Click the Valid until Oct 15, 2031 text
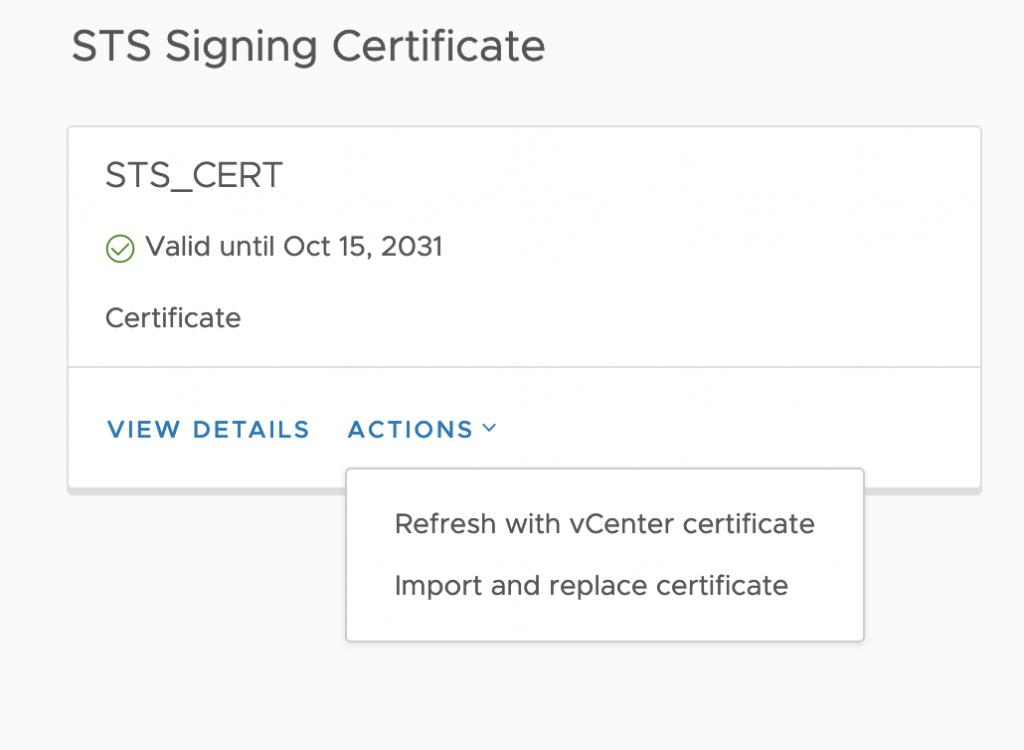1024x750 pixels. (x=293, y=246)
